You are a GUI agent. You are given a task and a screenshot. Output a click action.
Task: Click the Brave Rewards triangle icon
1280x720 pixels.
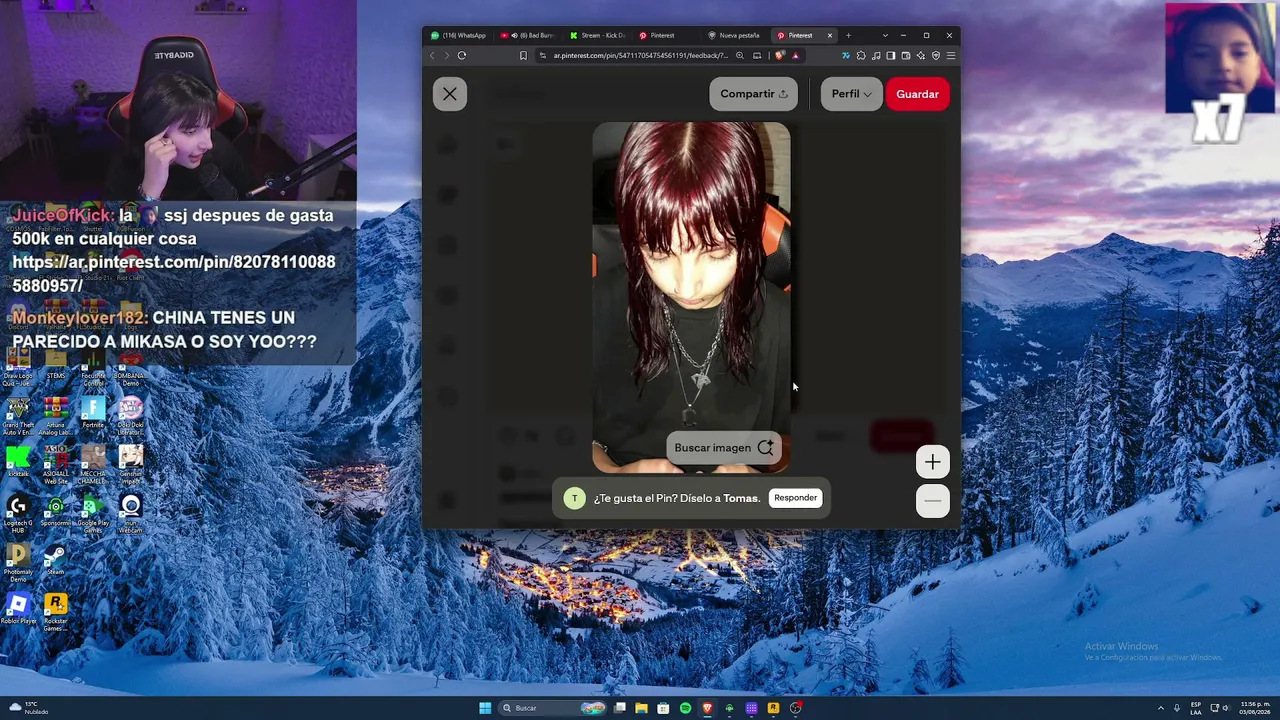795,56
